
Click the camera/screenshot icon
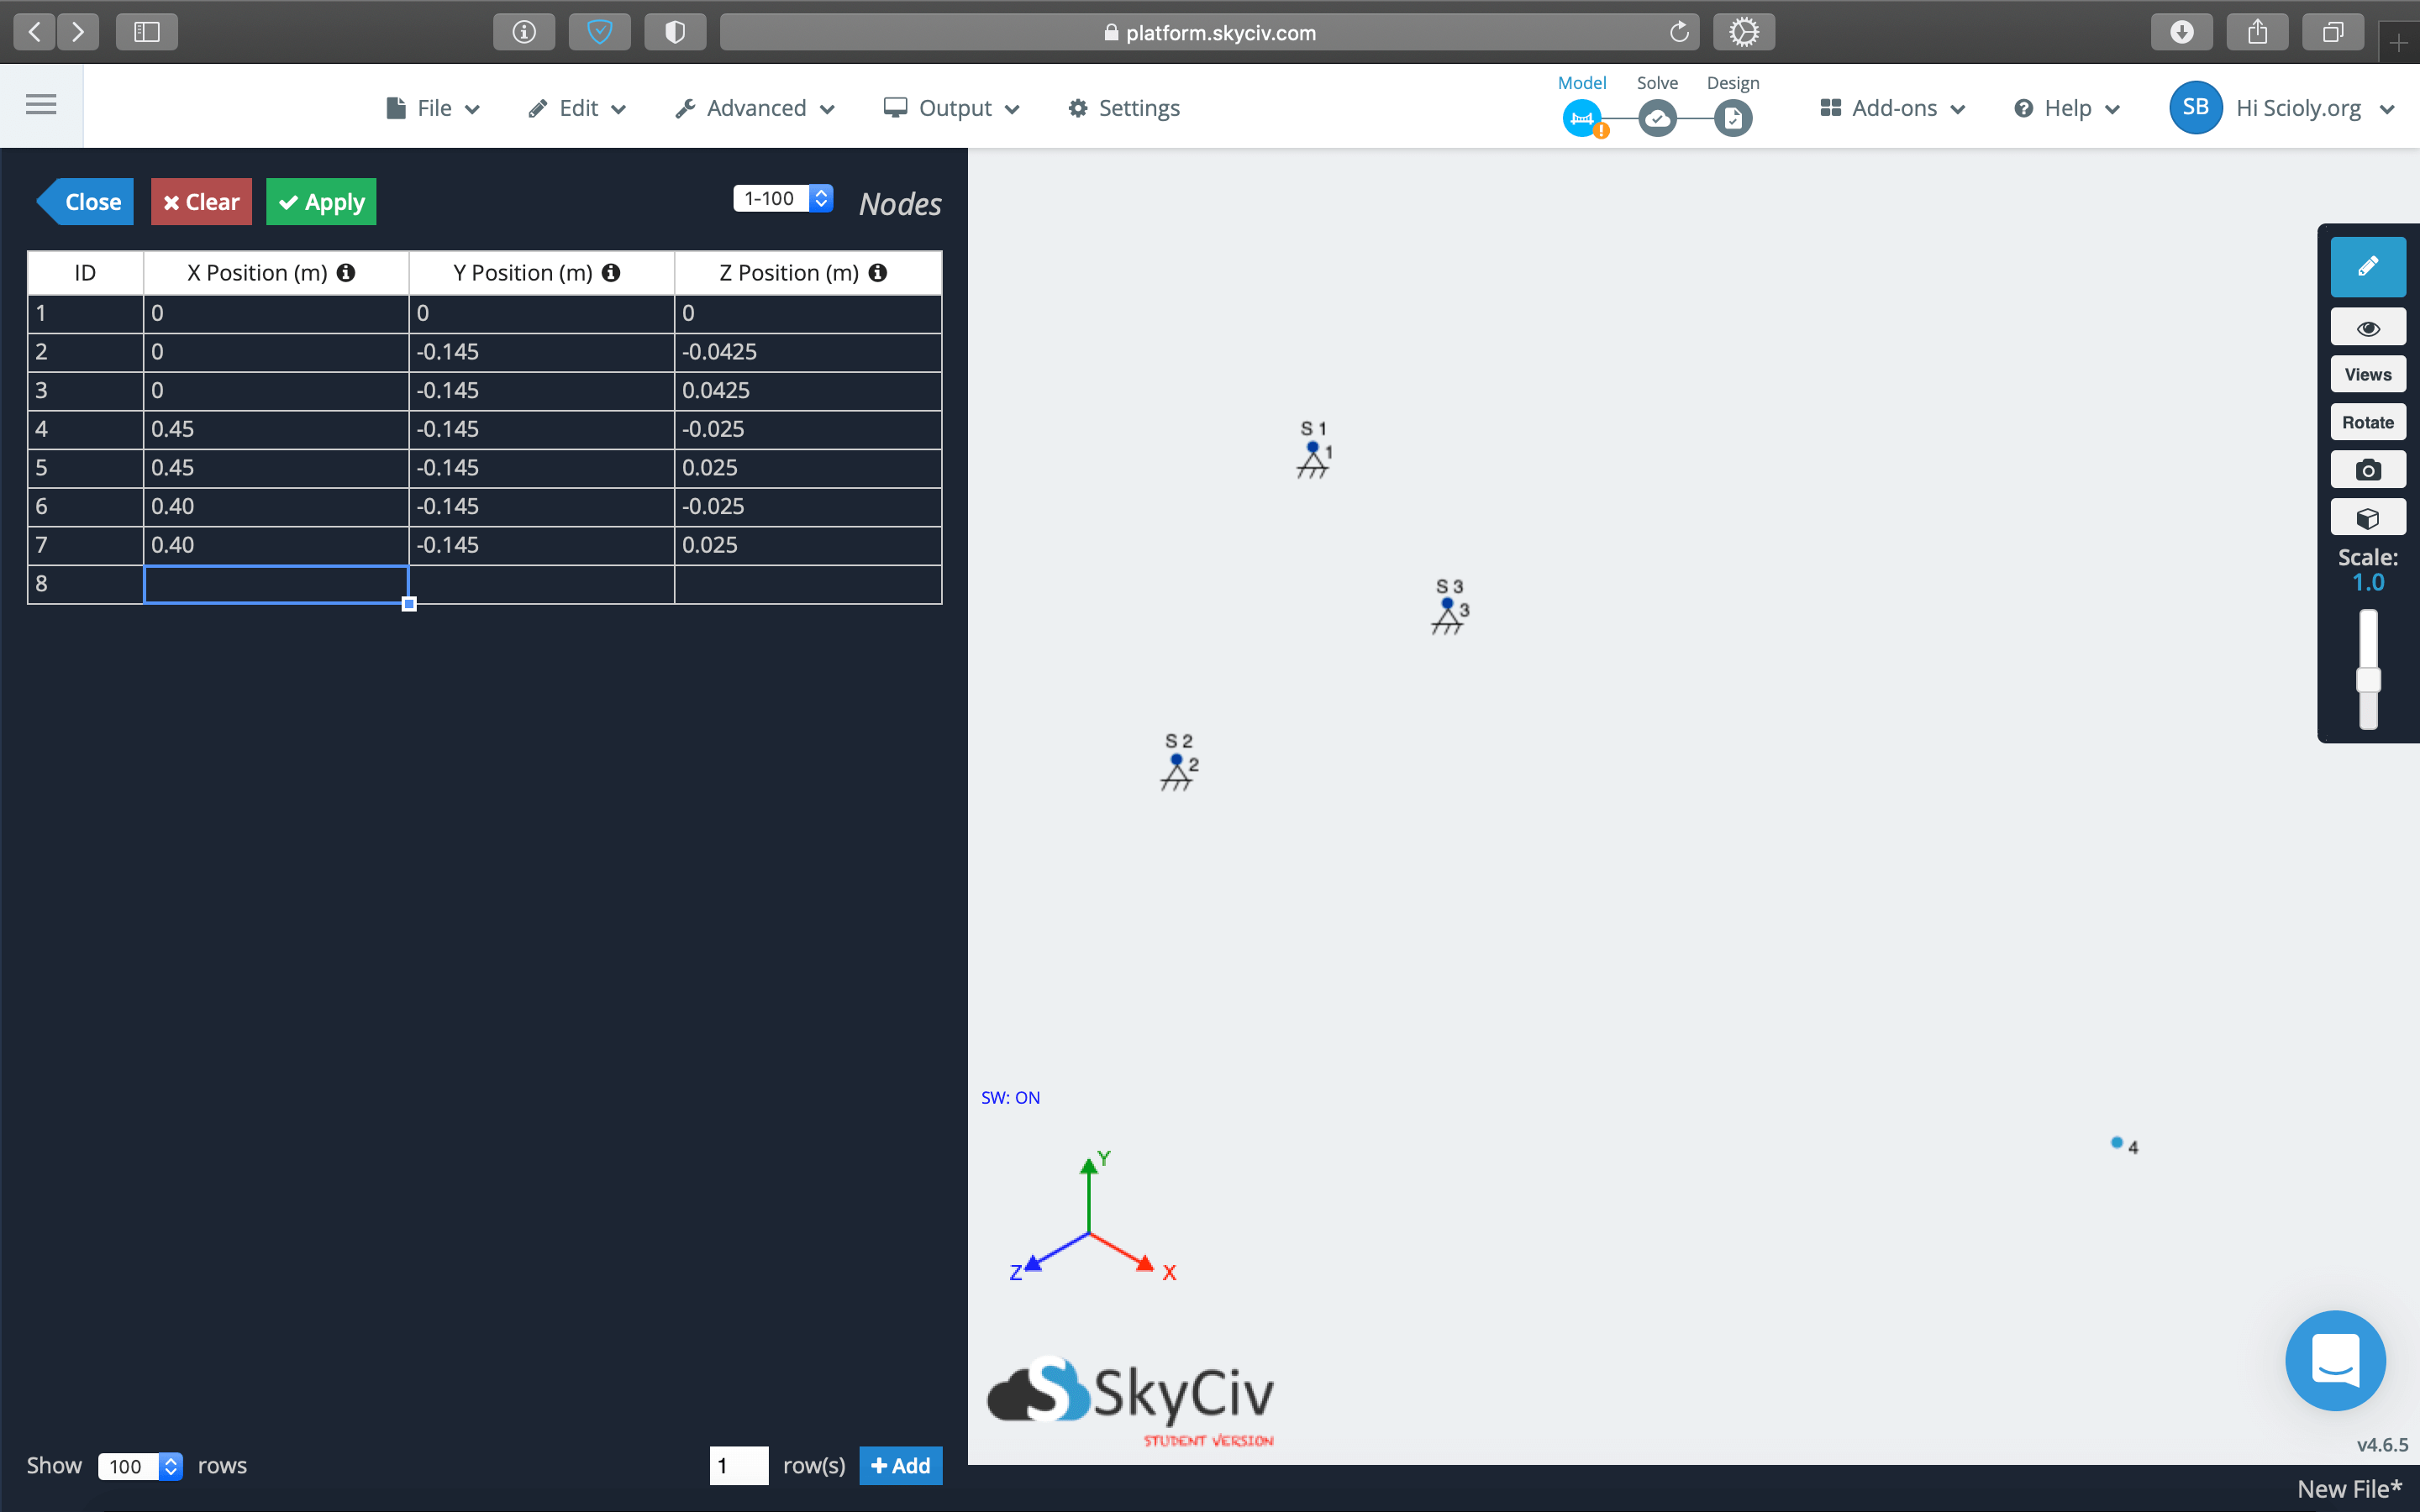click(2368, 470)
